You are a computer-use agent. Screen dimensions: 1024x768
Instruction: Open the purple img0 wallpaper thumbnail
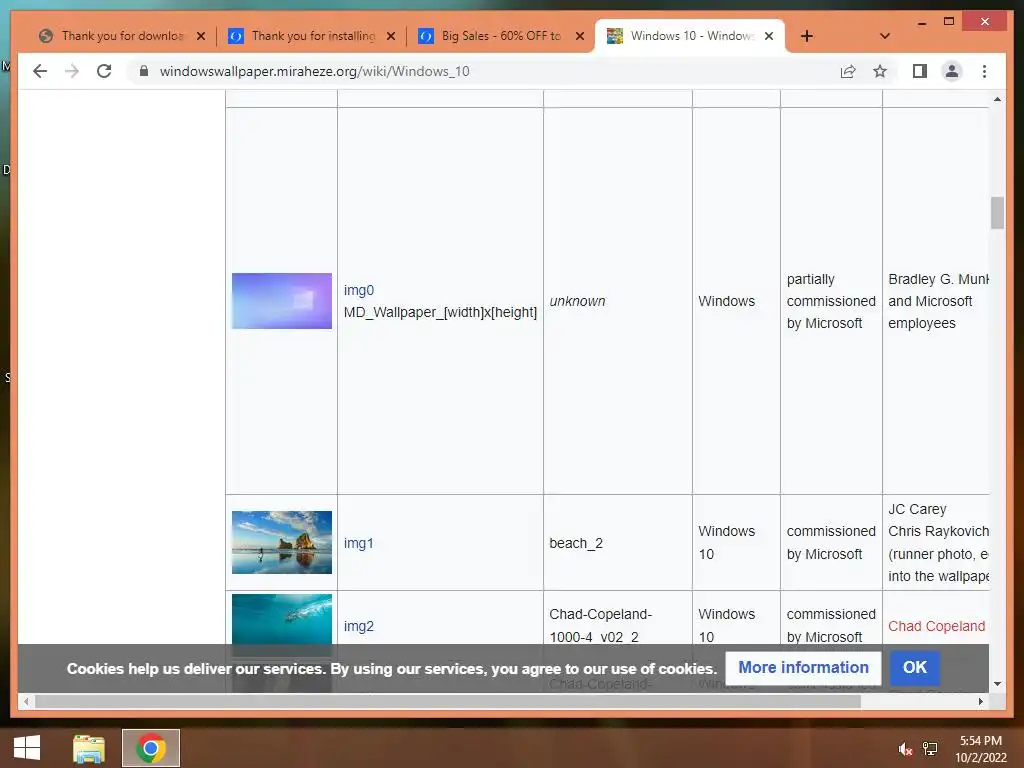pos(281,300)
